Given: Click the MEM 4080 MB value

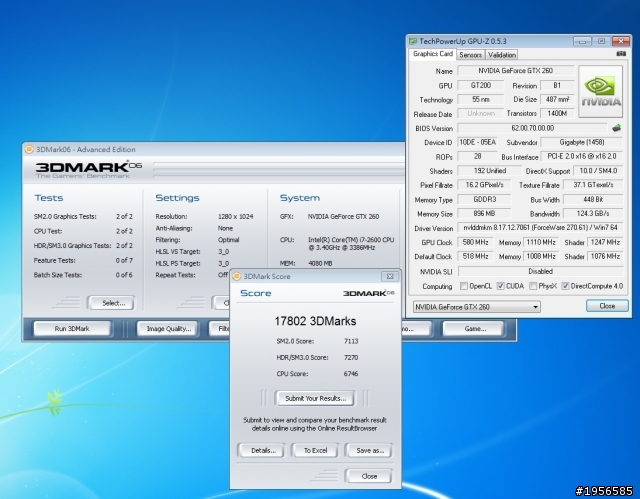Looking at the screenshot, I should coord(320,264).
